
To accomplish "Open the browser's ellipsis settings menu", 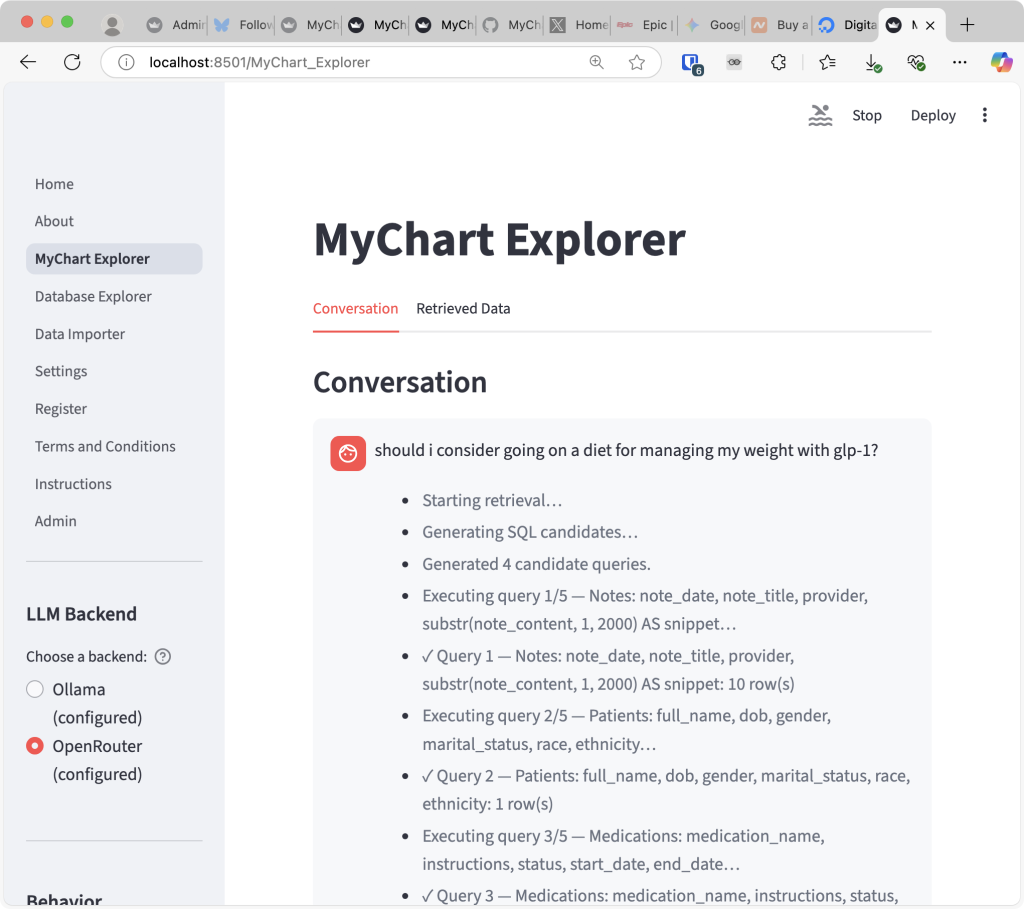I will (960, 62).
